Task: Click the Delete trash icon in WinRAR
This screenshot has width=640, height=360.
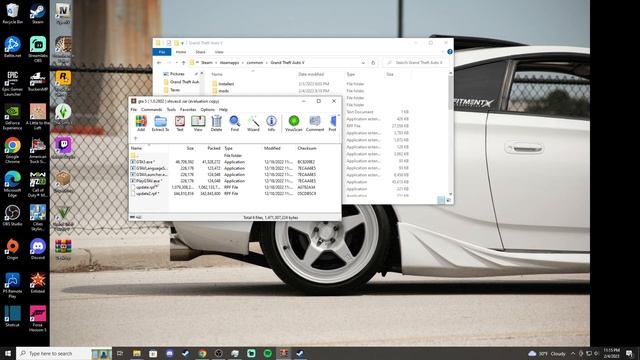Action: [x=216, y=123]
